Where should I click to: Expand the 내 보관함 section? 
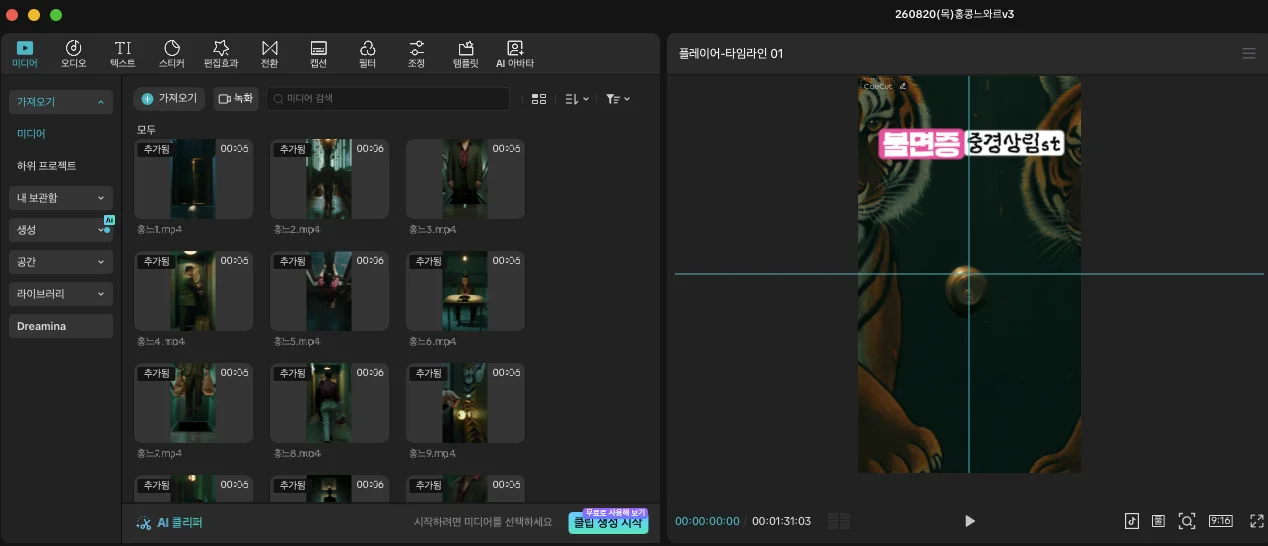click(61, 198)
